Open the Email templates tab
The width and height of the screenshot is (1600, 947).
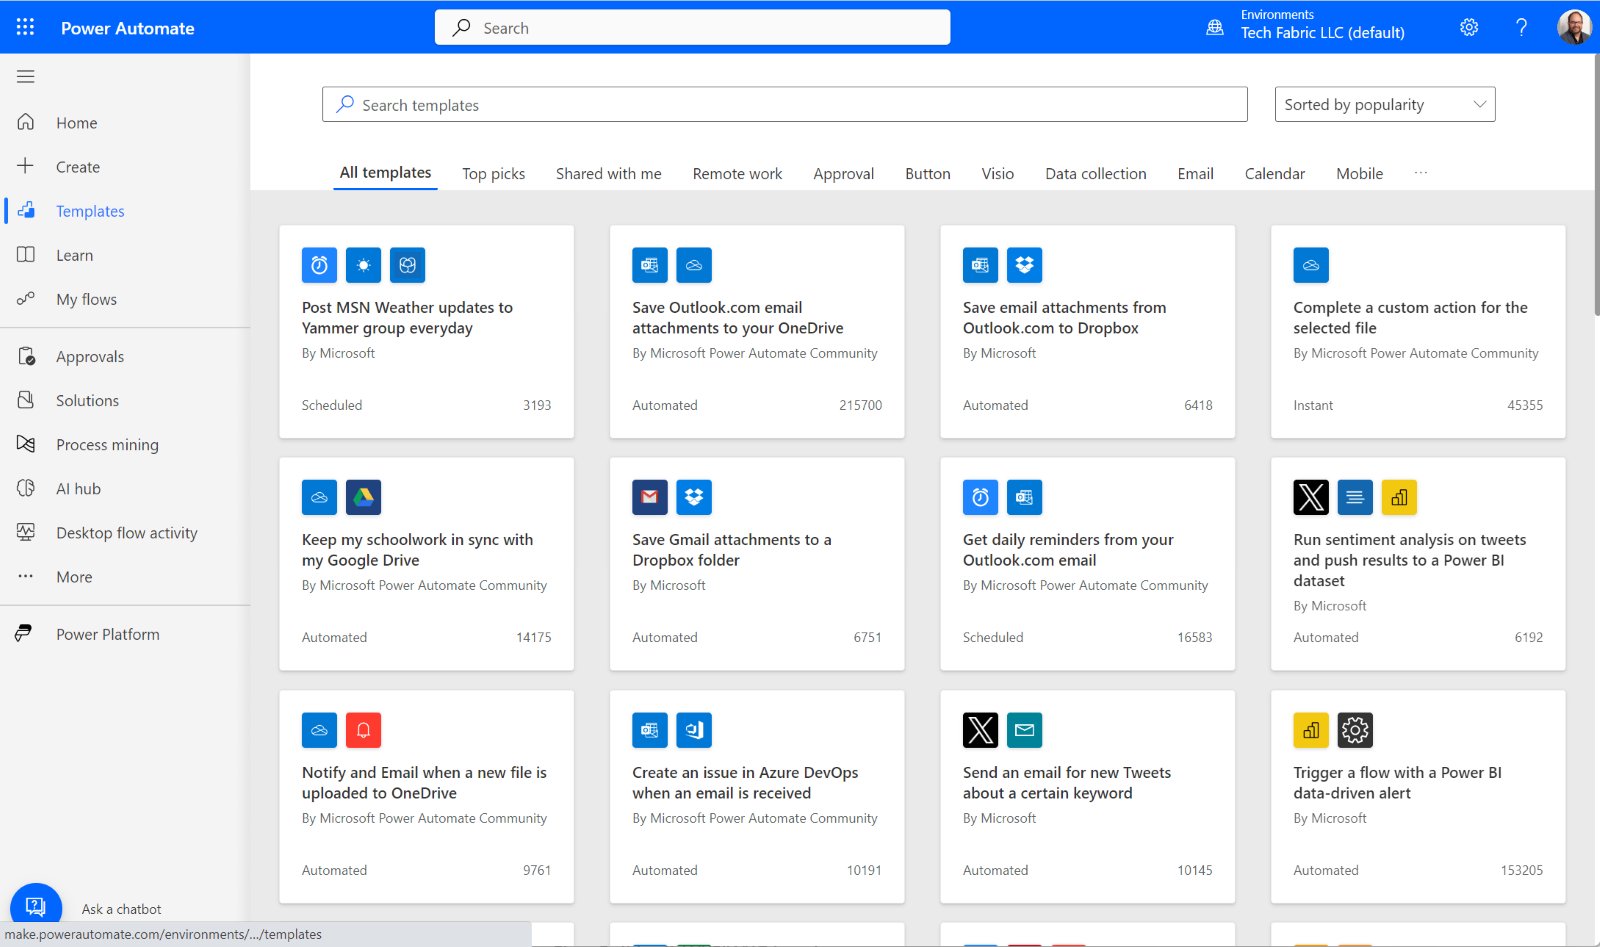click(1196, 174)
